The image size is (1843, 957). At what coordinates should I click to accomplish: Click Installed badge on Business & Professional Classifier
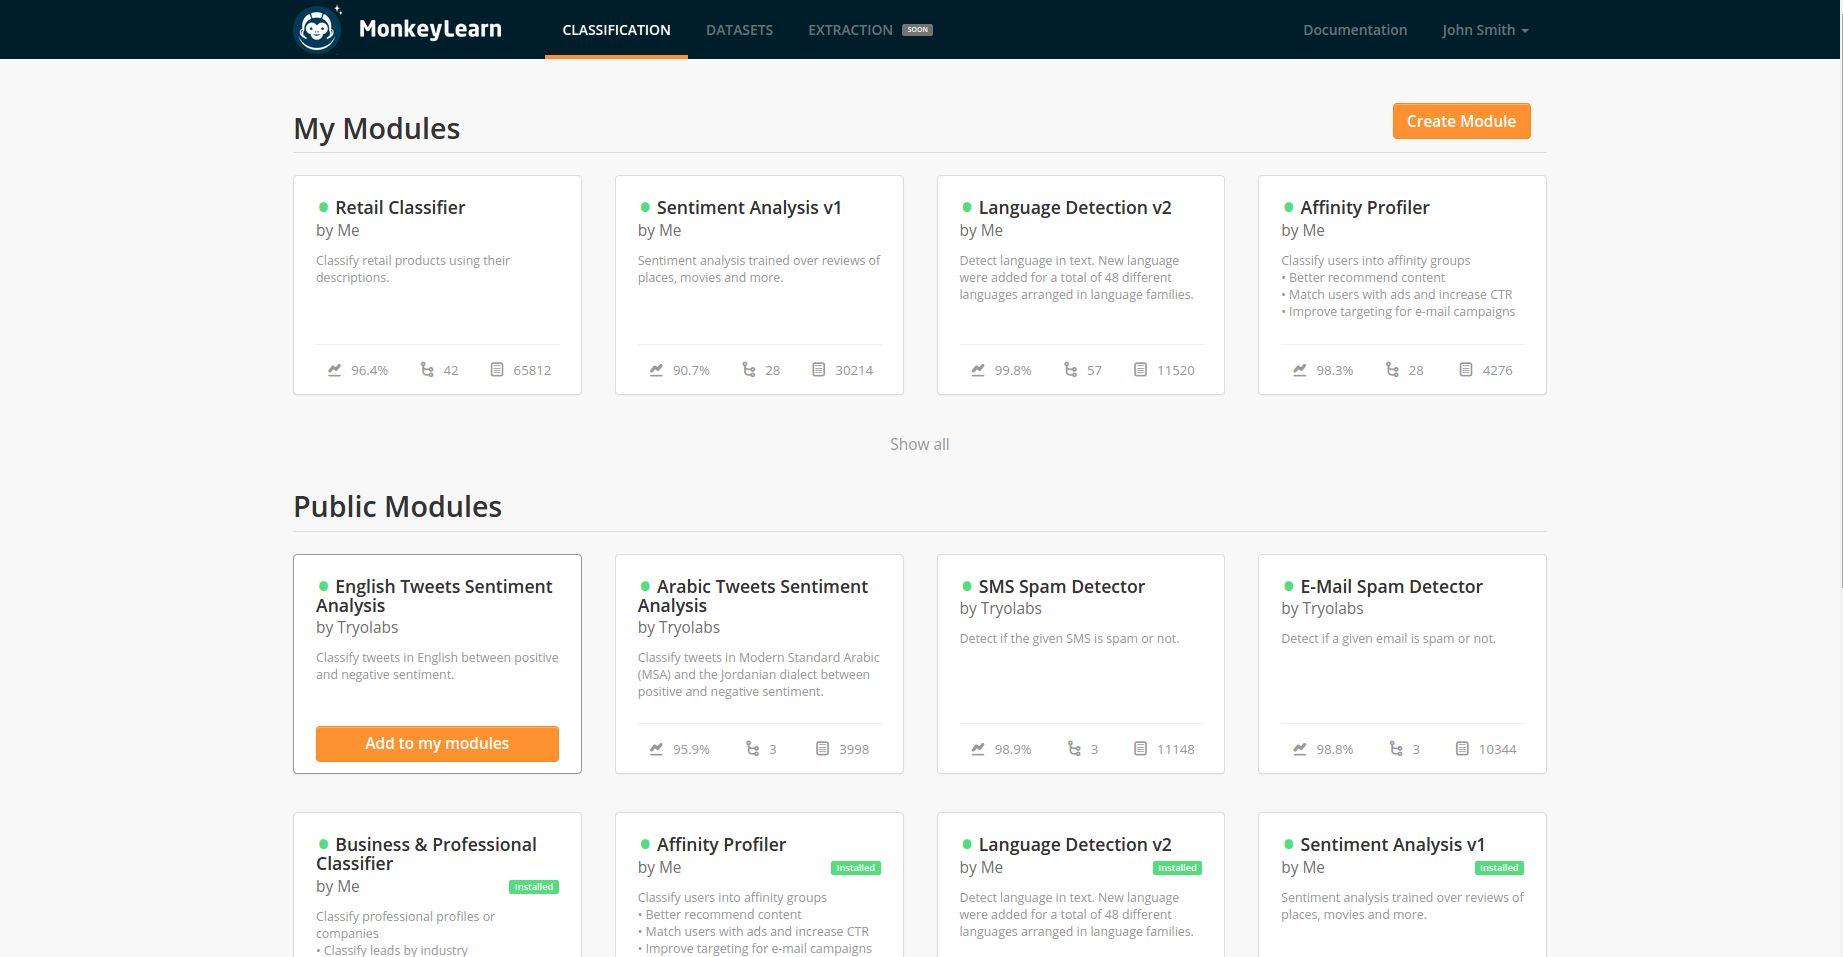(x=534, y=887)
